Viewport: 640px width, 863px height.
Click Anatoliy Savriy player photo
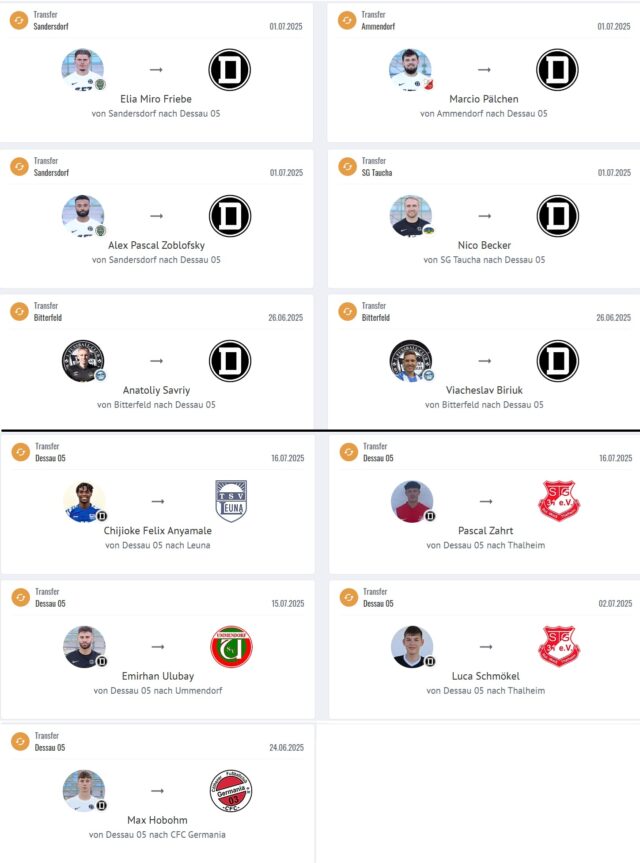click(83, 361)
